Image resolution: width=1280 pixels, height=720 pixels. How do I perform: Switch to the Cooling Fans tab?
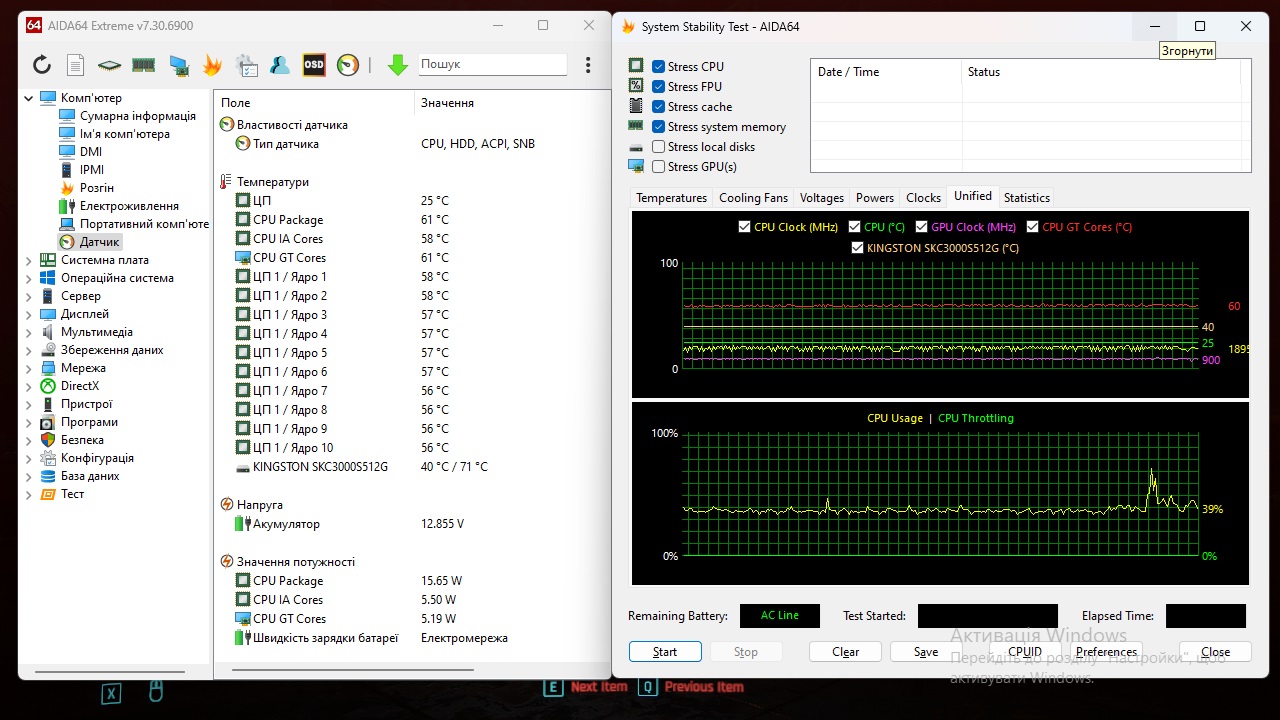(x=754, y=198)
